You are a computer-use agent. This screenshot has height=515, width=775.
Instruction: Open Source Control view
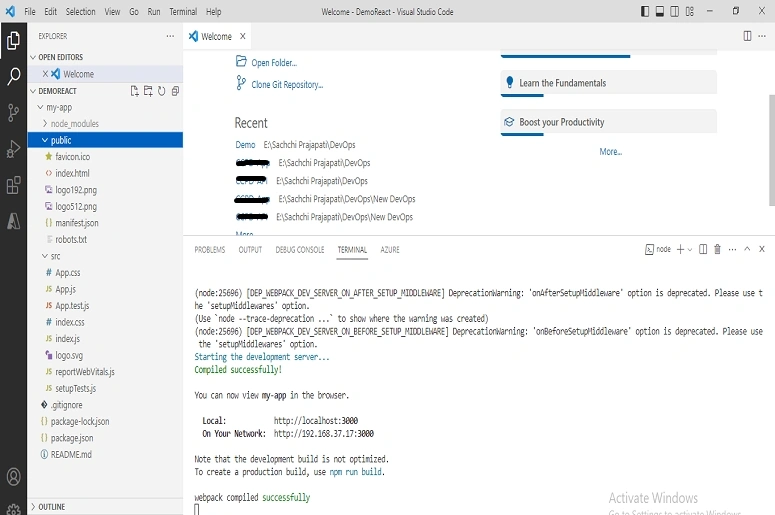click(x=13, y=113)
